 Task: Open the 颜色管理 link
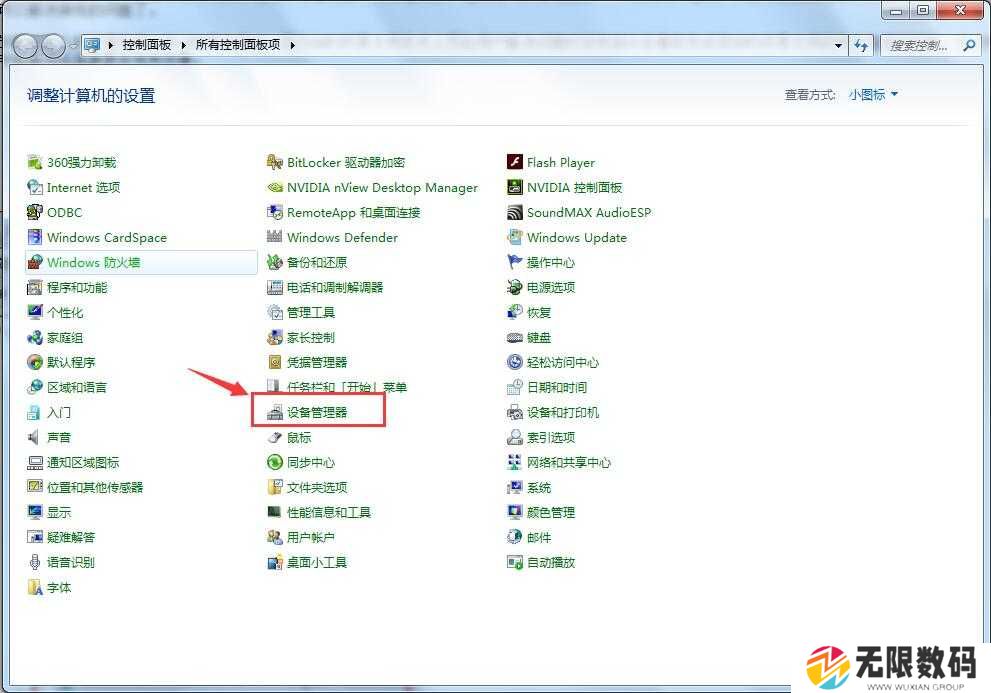coord(550,512)
